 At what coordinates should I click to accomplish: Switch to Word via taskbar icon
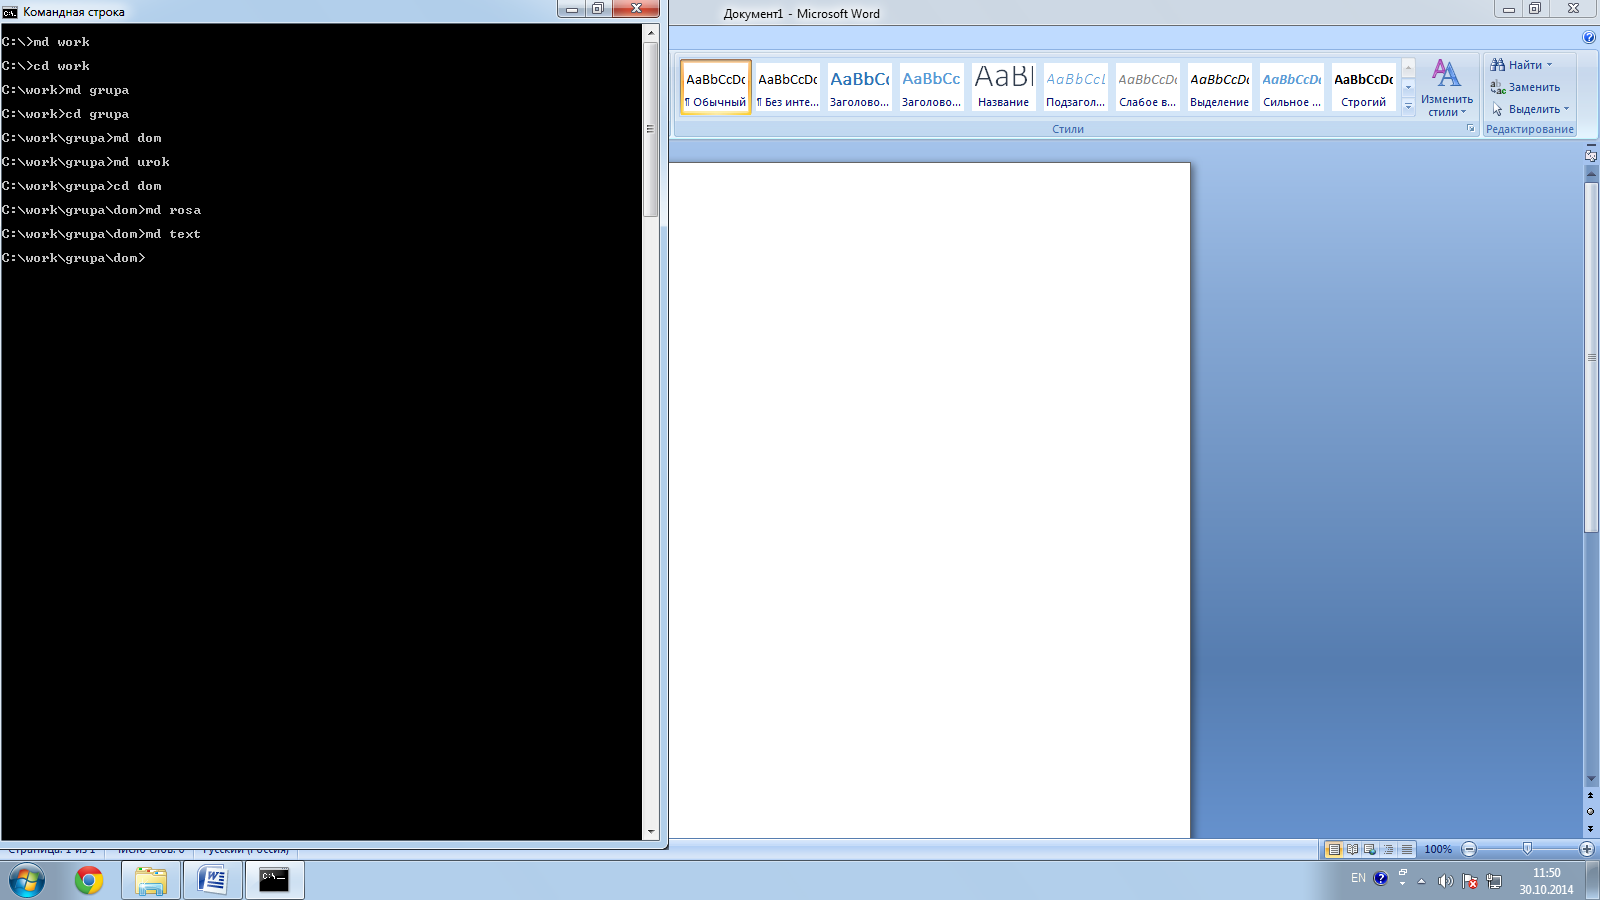tap(213, 881)
